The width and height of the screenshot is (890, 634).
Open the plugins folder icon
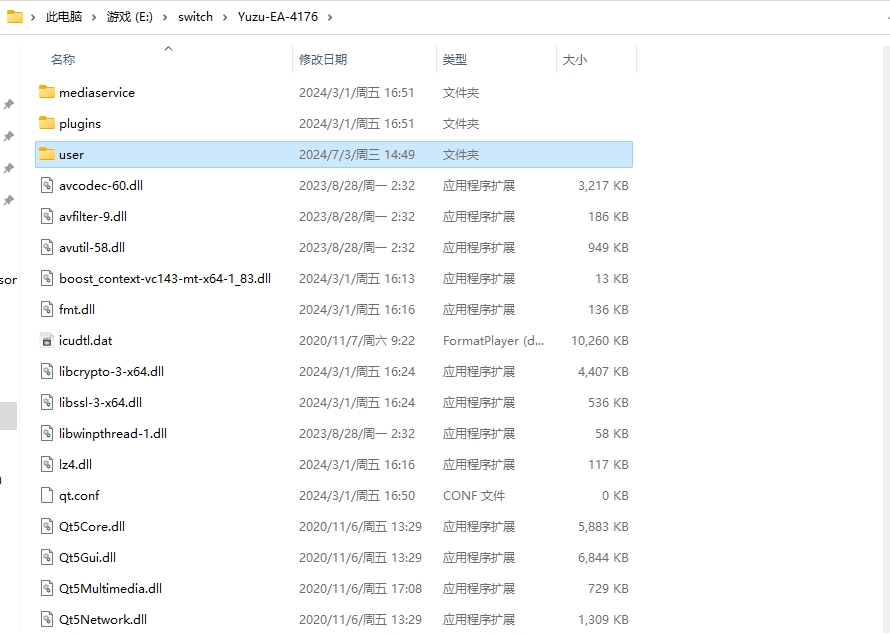(x=47, y=123)
